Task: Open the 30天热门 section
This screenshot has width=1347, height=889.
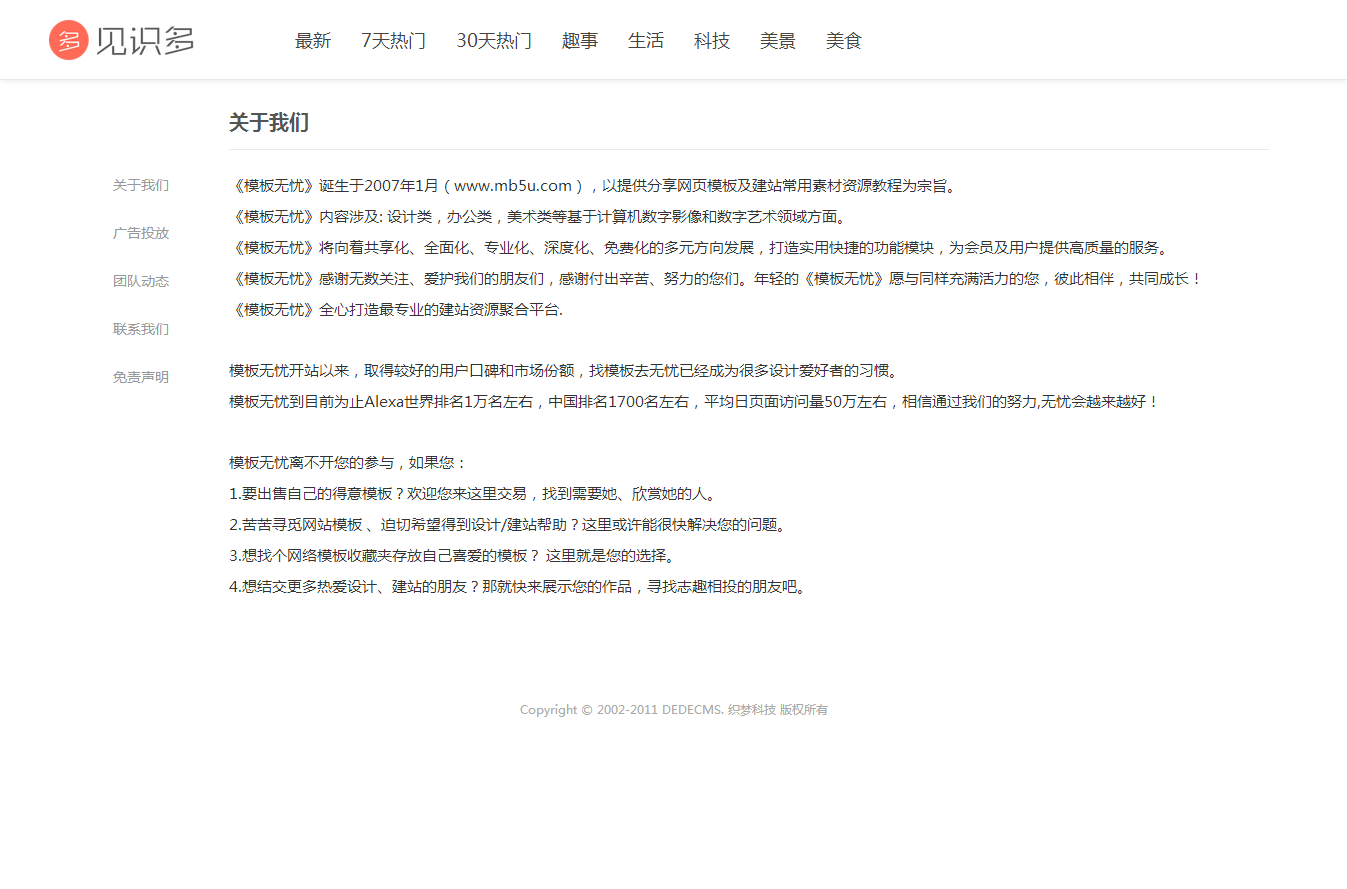Action: tap(494, 41)
